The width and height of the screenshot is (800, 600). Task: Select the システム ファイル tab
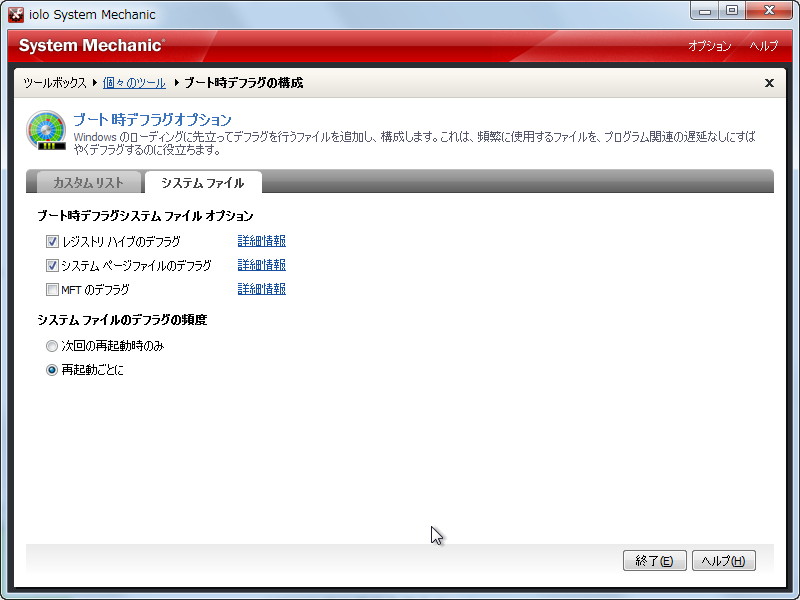(203, 183)
